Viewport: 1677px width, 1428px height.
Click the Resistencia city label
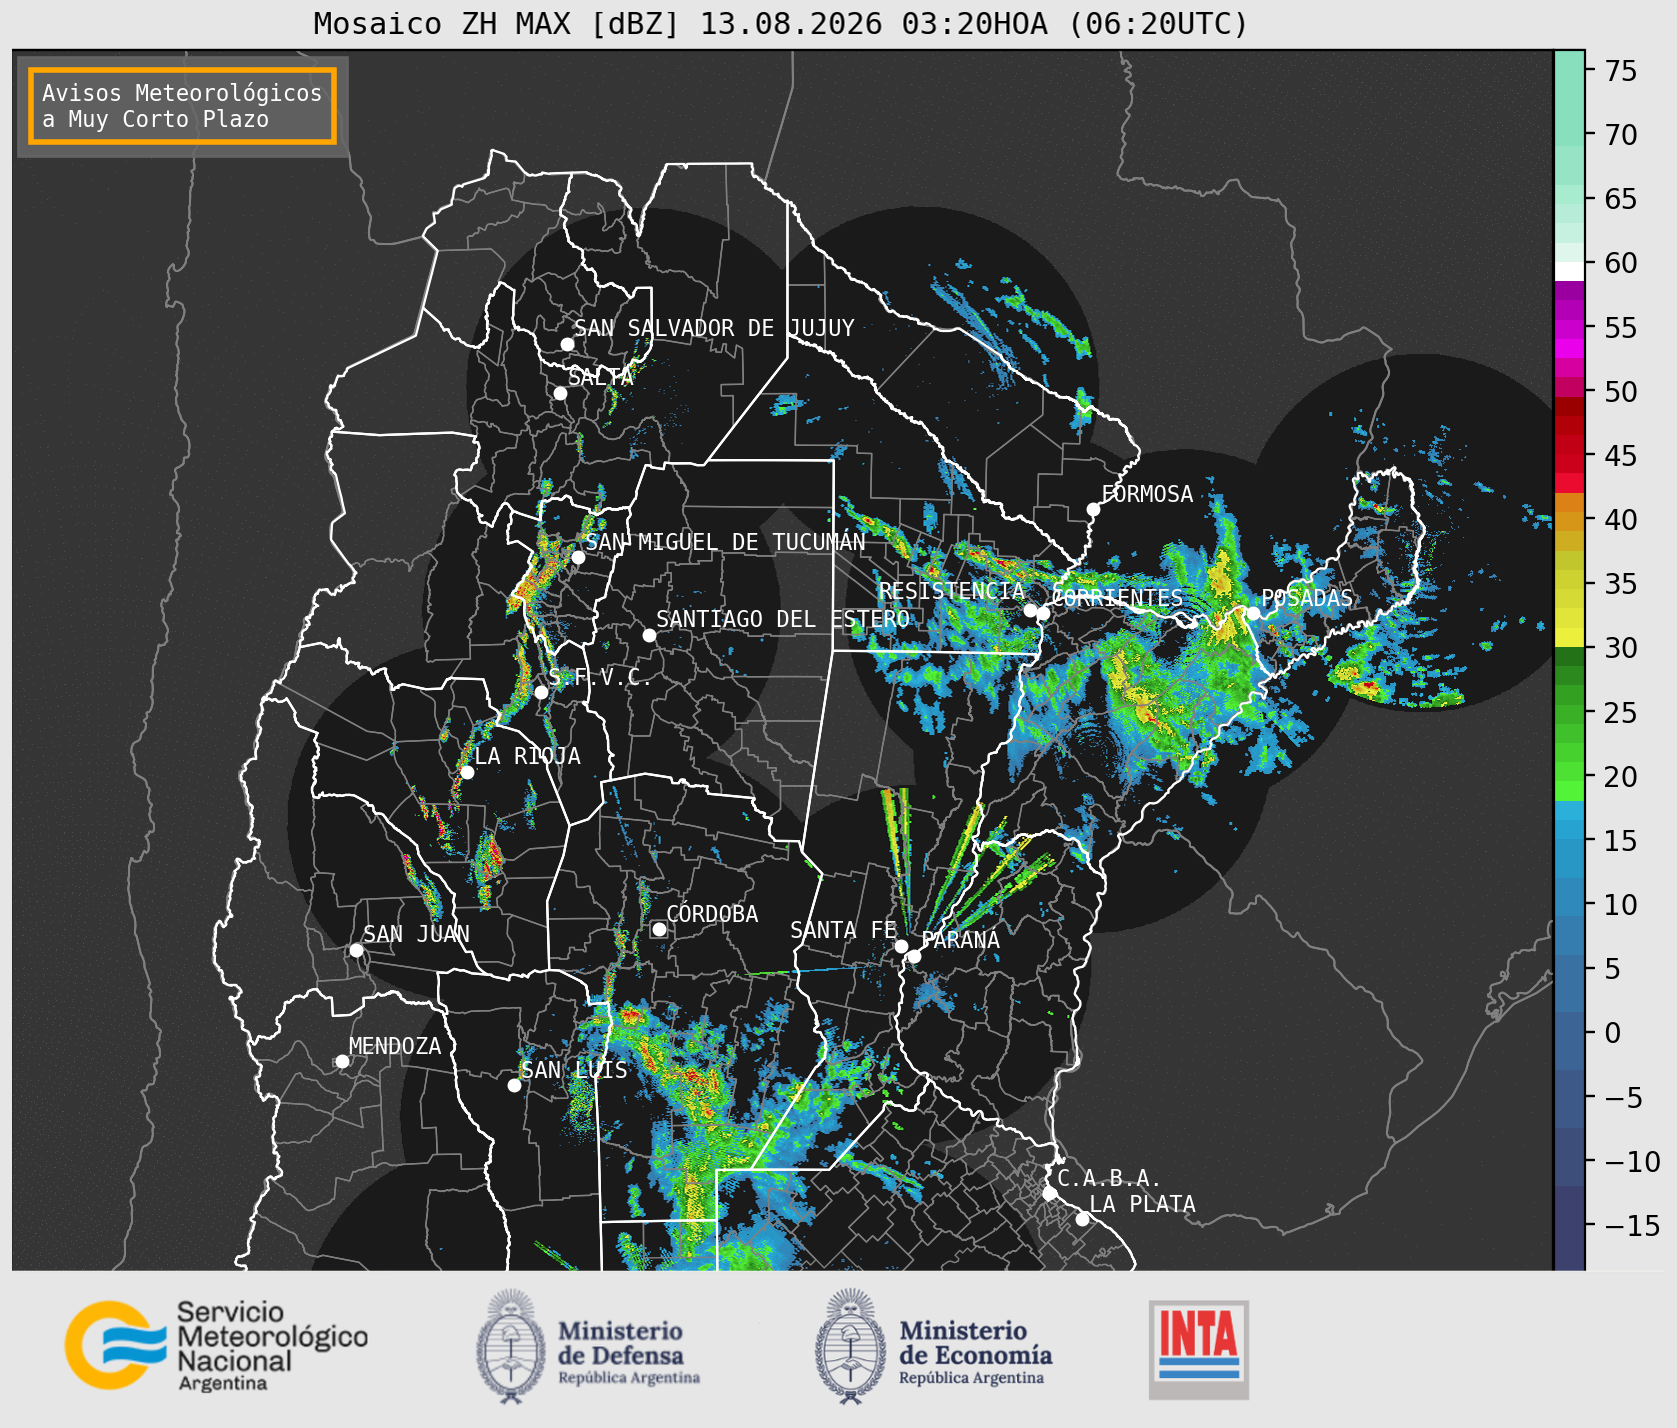pos(952,591)
